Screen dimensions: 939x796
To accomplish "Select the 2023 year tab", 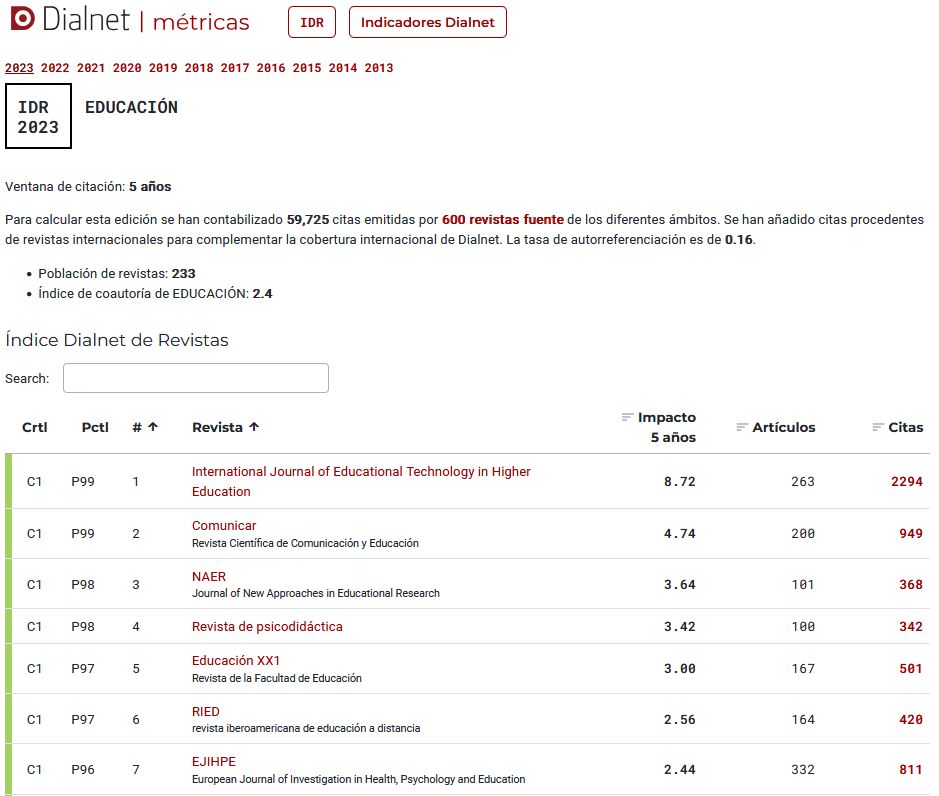I will point(19,68).
